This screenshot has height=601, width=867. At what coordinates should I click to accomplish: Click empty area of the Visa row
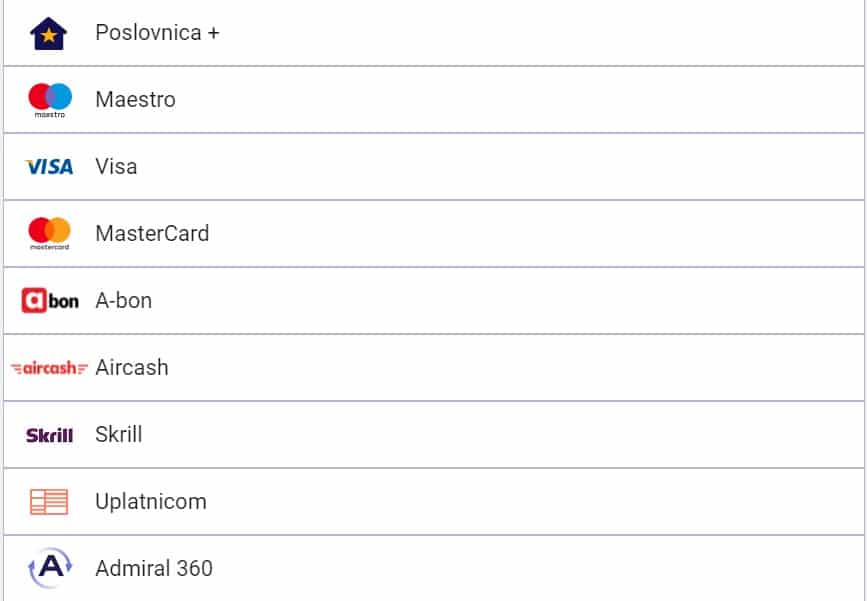(498, 166)
